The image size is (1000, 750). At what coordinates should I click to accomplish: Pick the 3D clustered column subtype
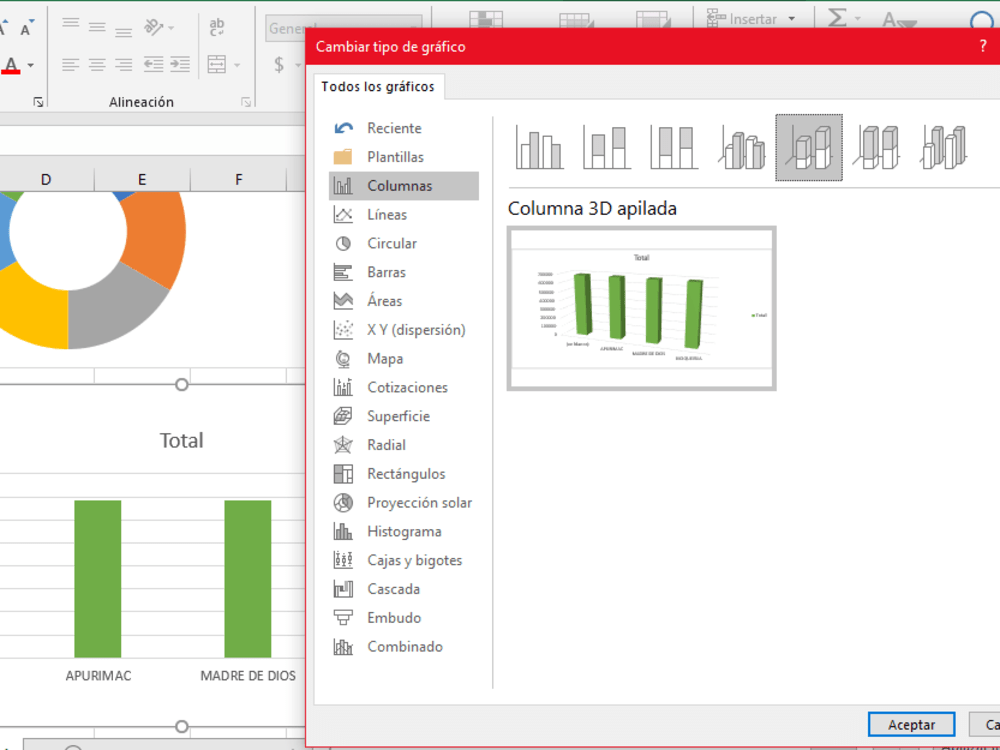(742, 148)
